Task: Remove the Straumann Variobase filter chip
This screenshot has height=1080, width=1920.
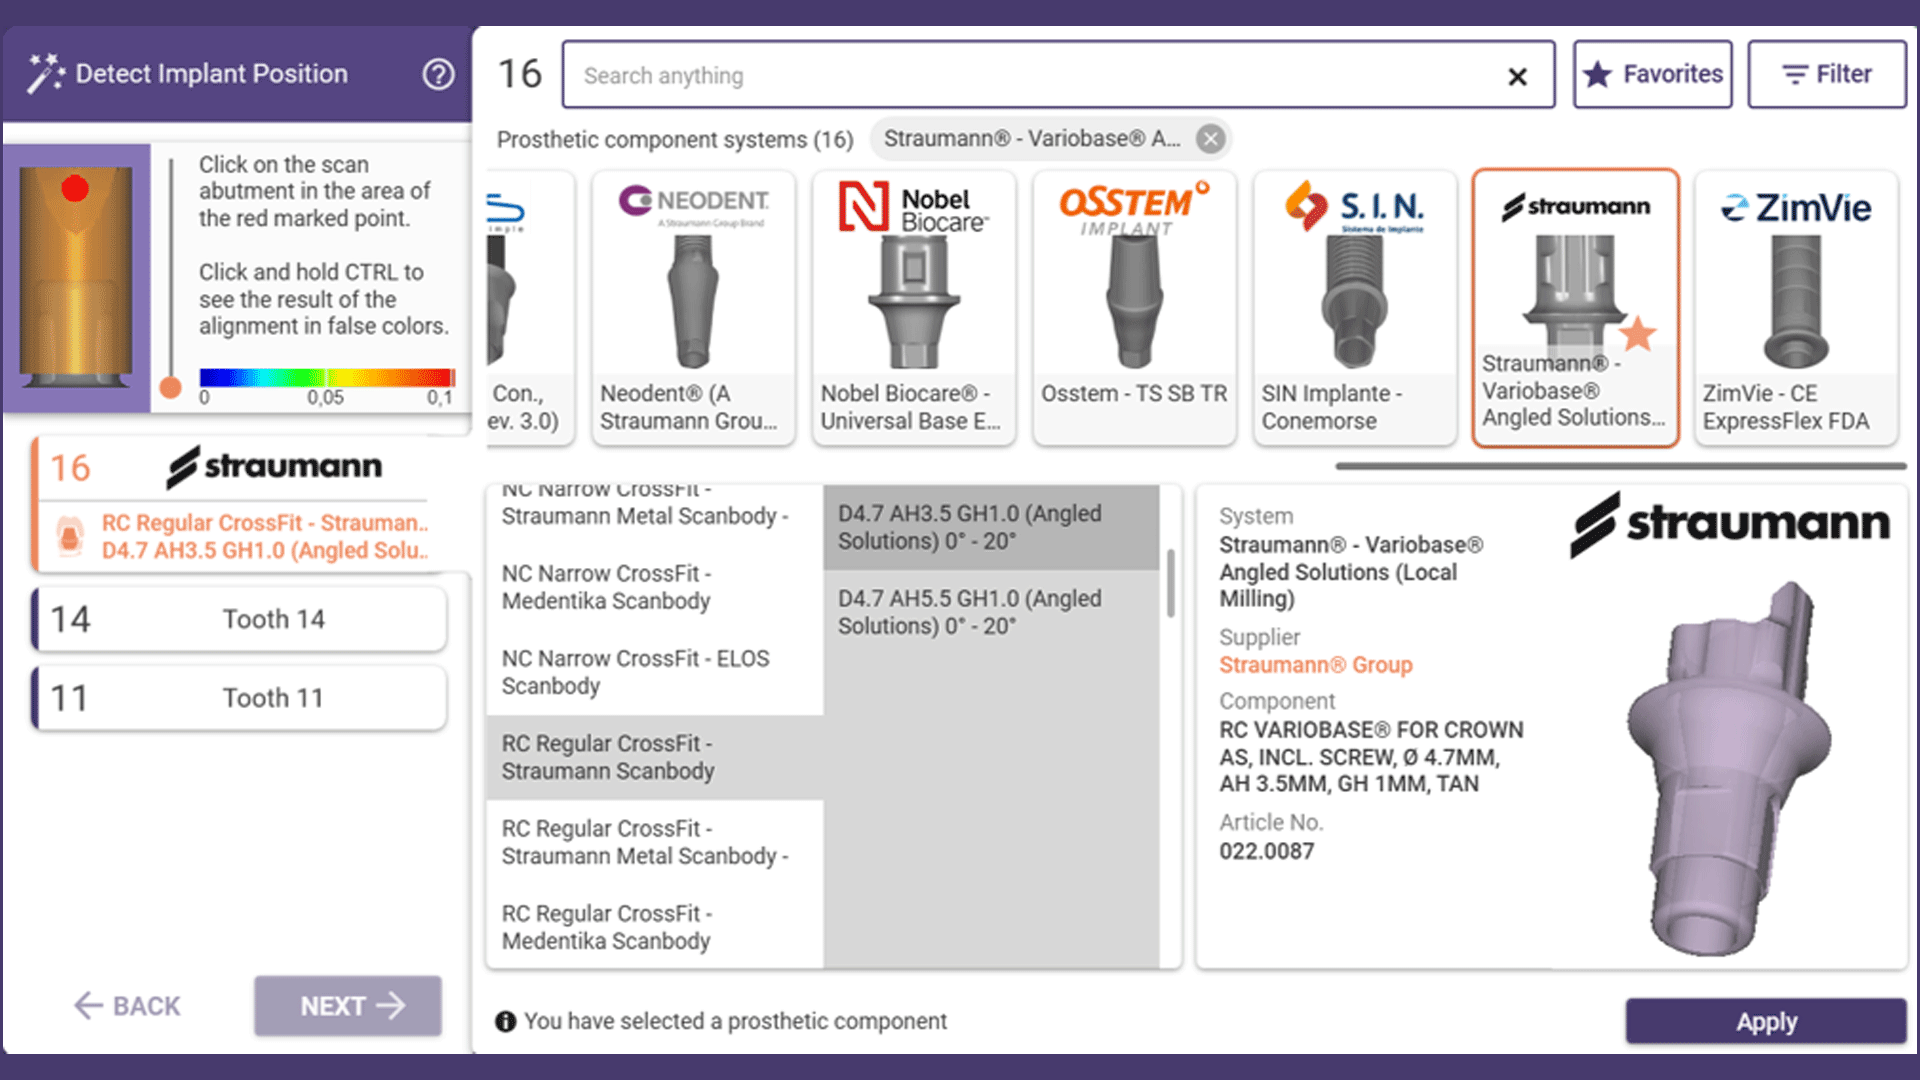Action: (x=1210, y=139)
